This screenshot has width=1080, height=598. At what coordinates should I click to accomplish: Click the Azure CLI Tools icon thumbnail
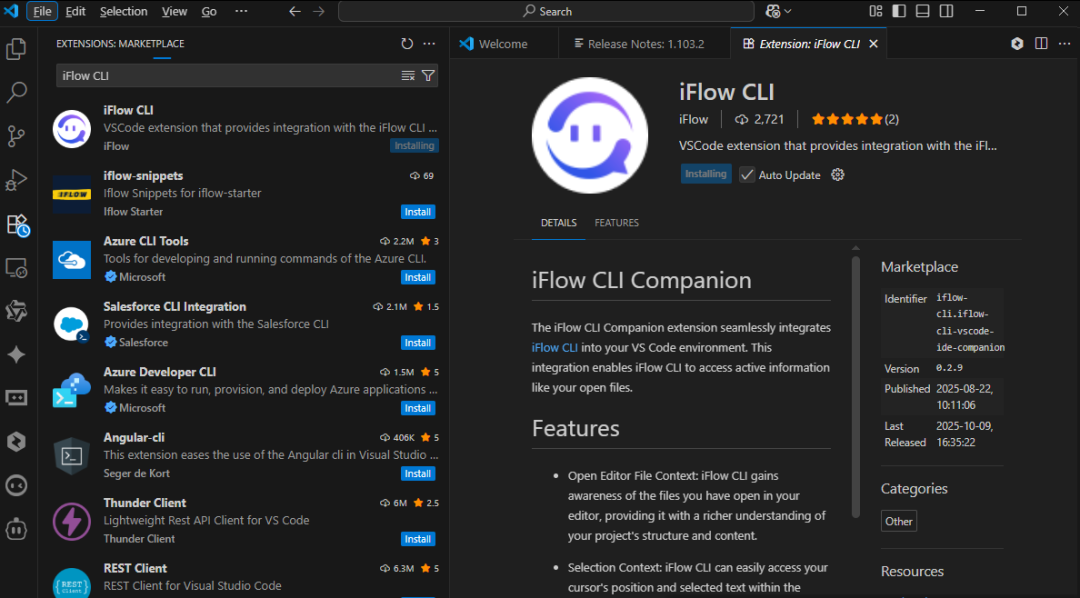pos(72,260)
